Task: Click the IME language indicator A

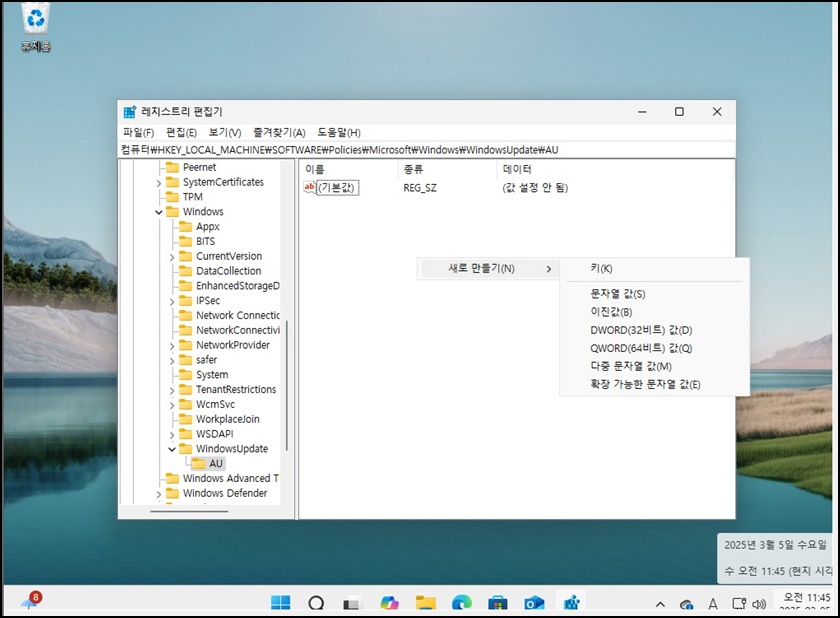Action: pos(712,605)
